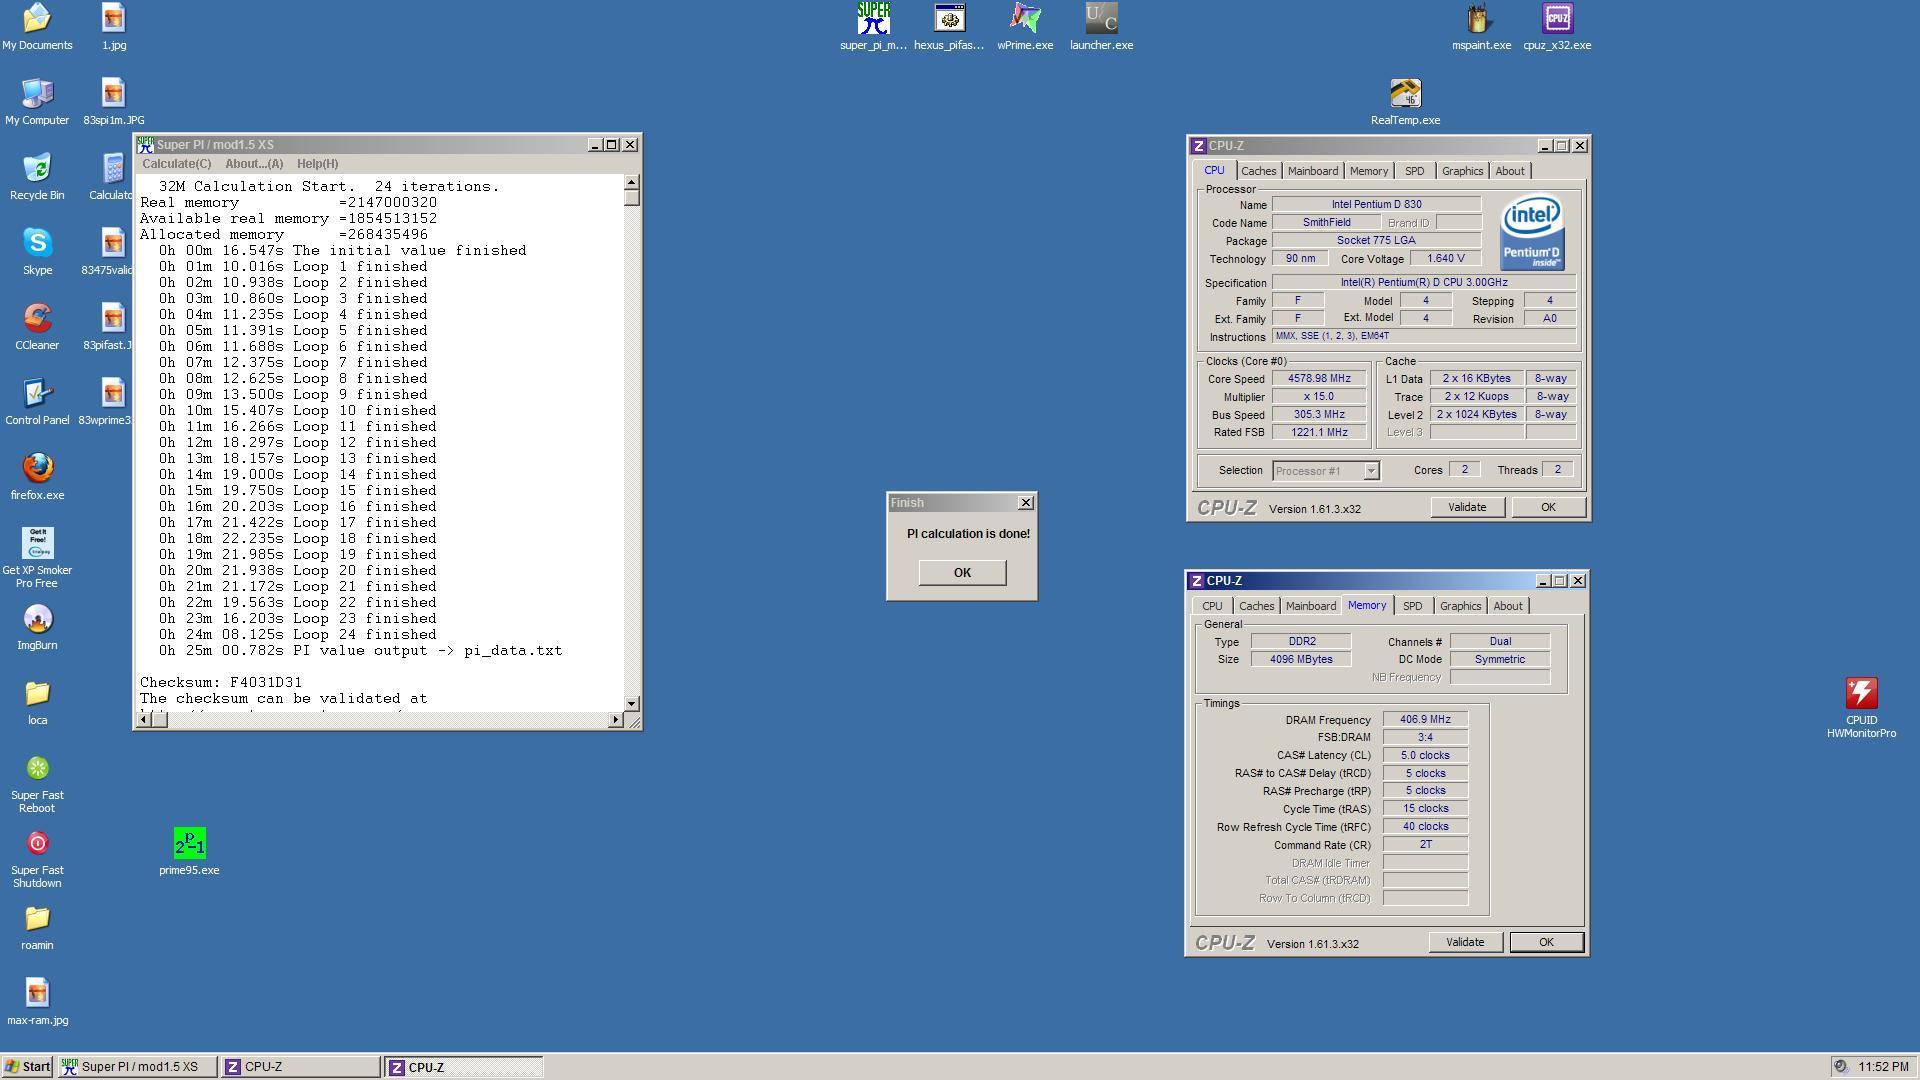Switch to Mainboard tab in top CPU-Z
The height and width of the screenshot is (1080, 1920).
tap(1312, 171)
